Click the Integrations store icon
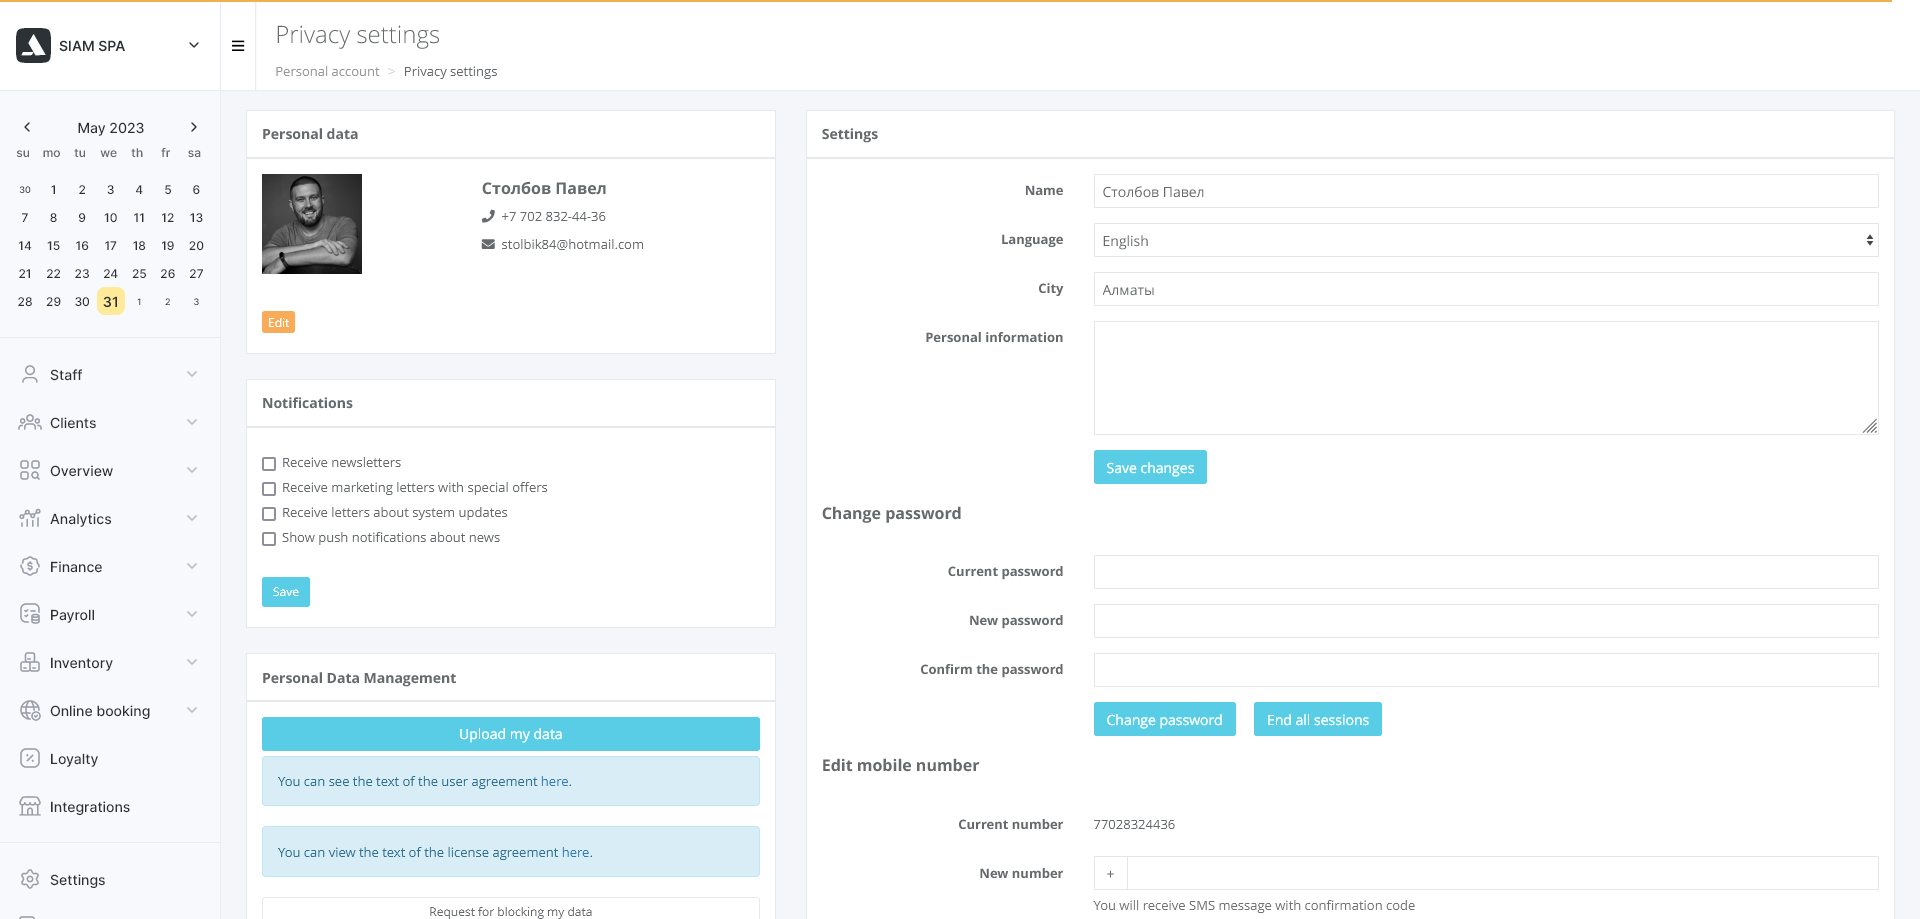The width and height of the screenshot is (1920, 919). pos(30,806)
